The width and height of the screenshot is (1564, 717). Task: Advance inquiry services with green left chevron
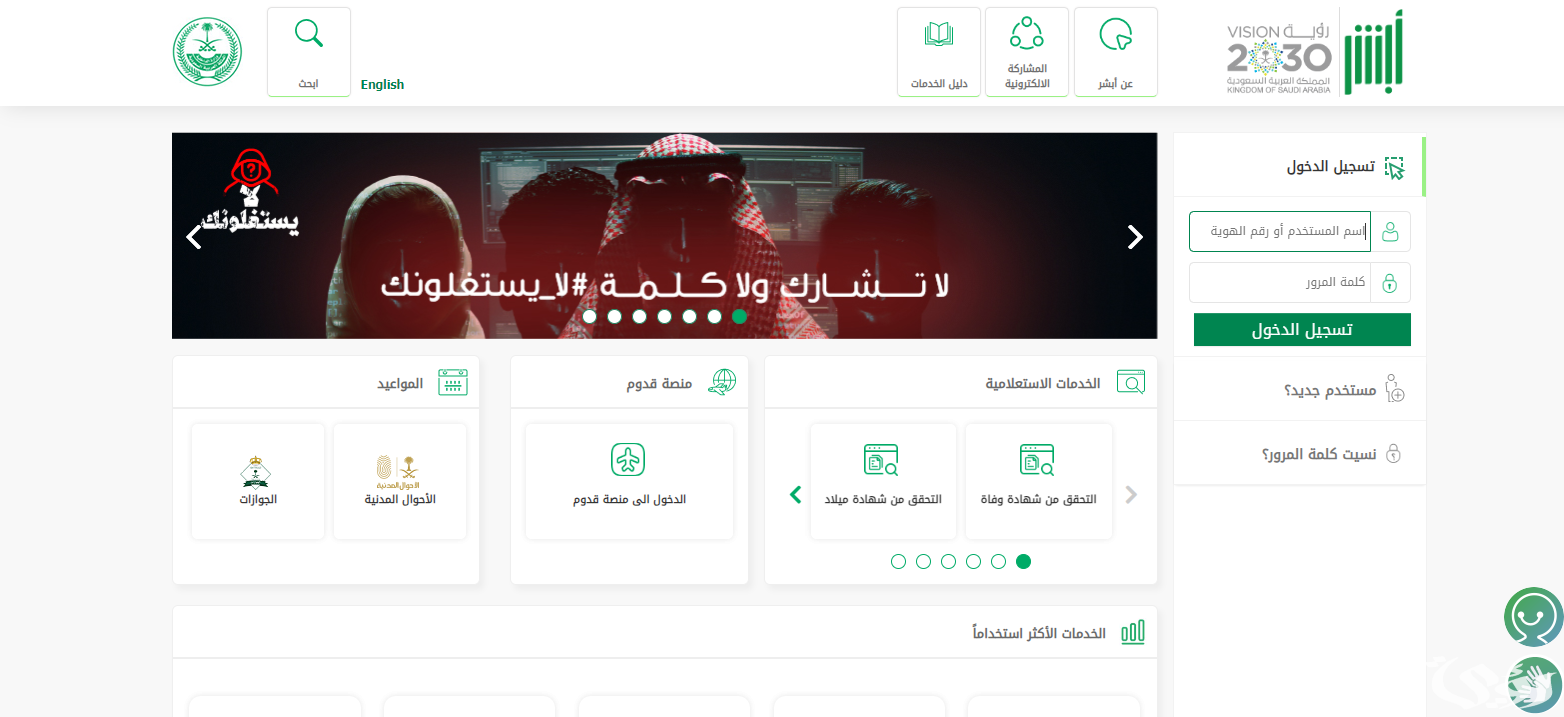coord(796,494)
